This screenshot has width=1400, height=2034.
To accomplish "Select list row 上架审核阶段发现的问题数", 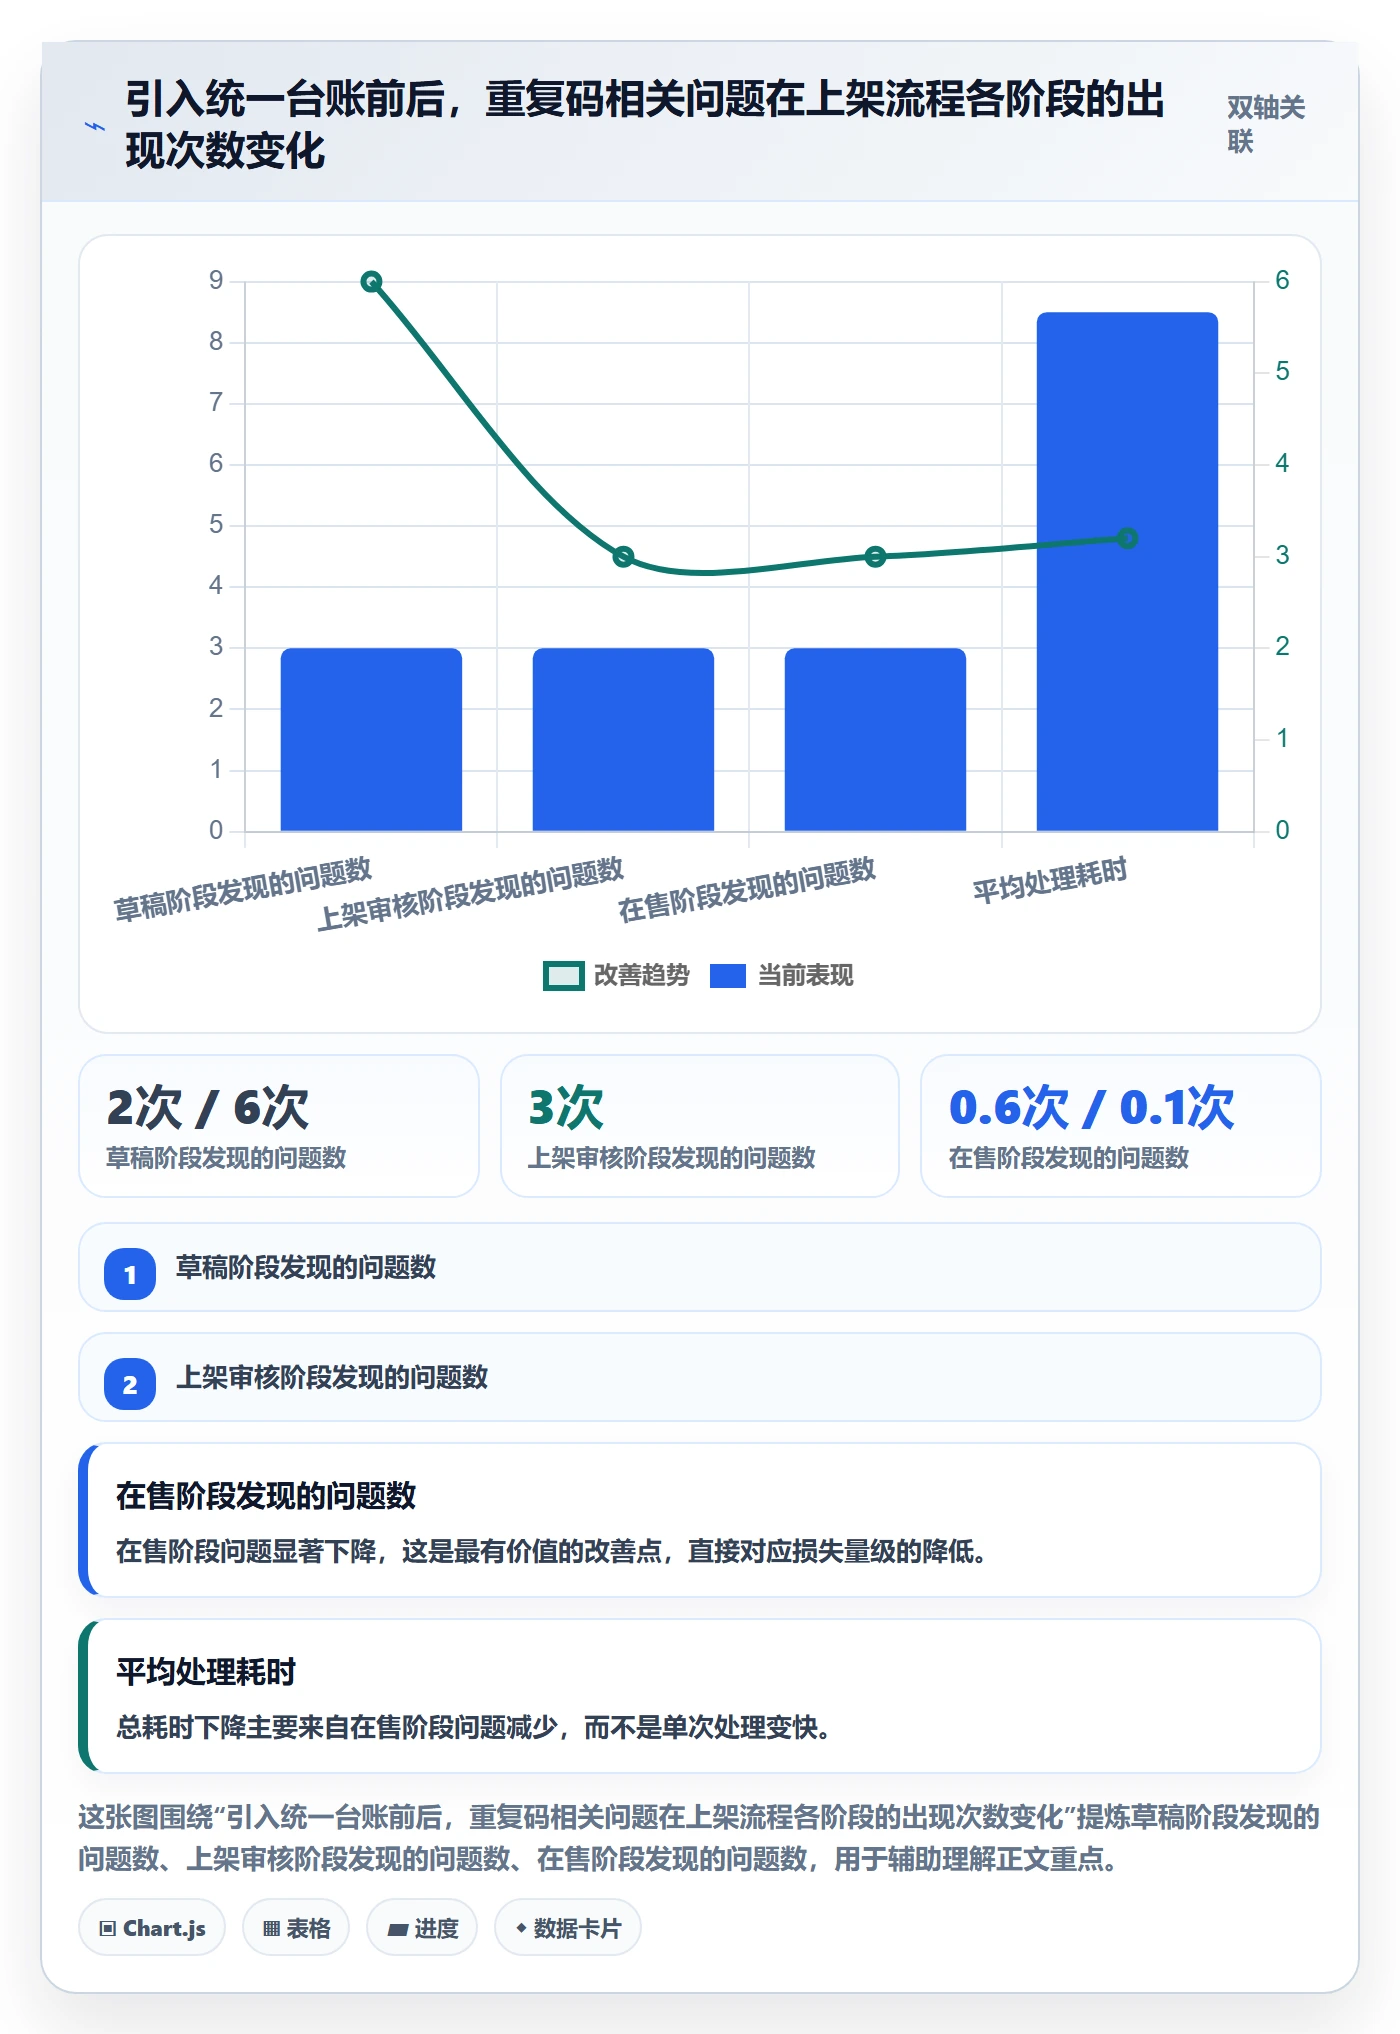I will [700, 1377].
